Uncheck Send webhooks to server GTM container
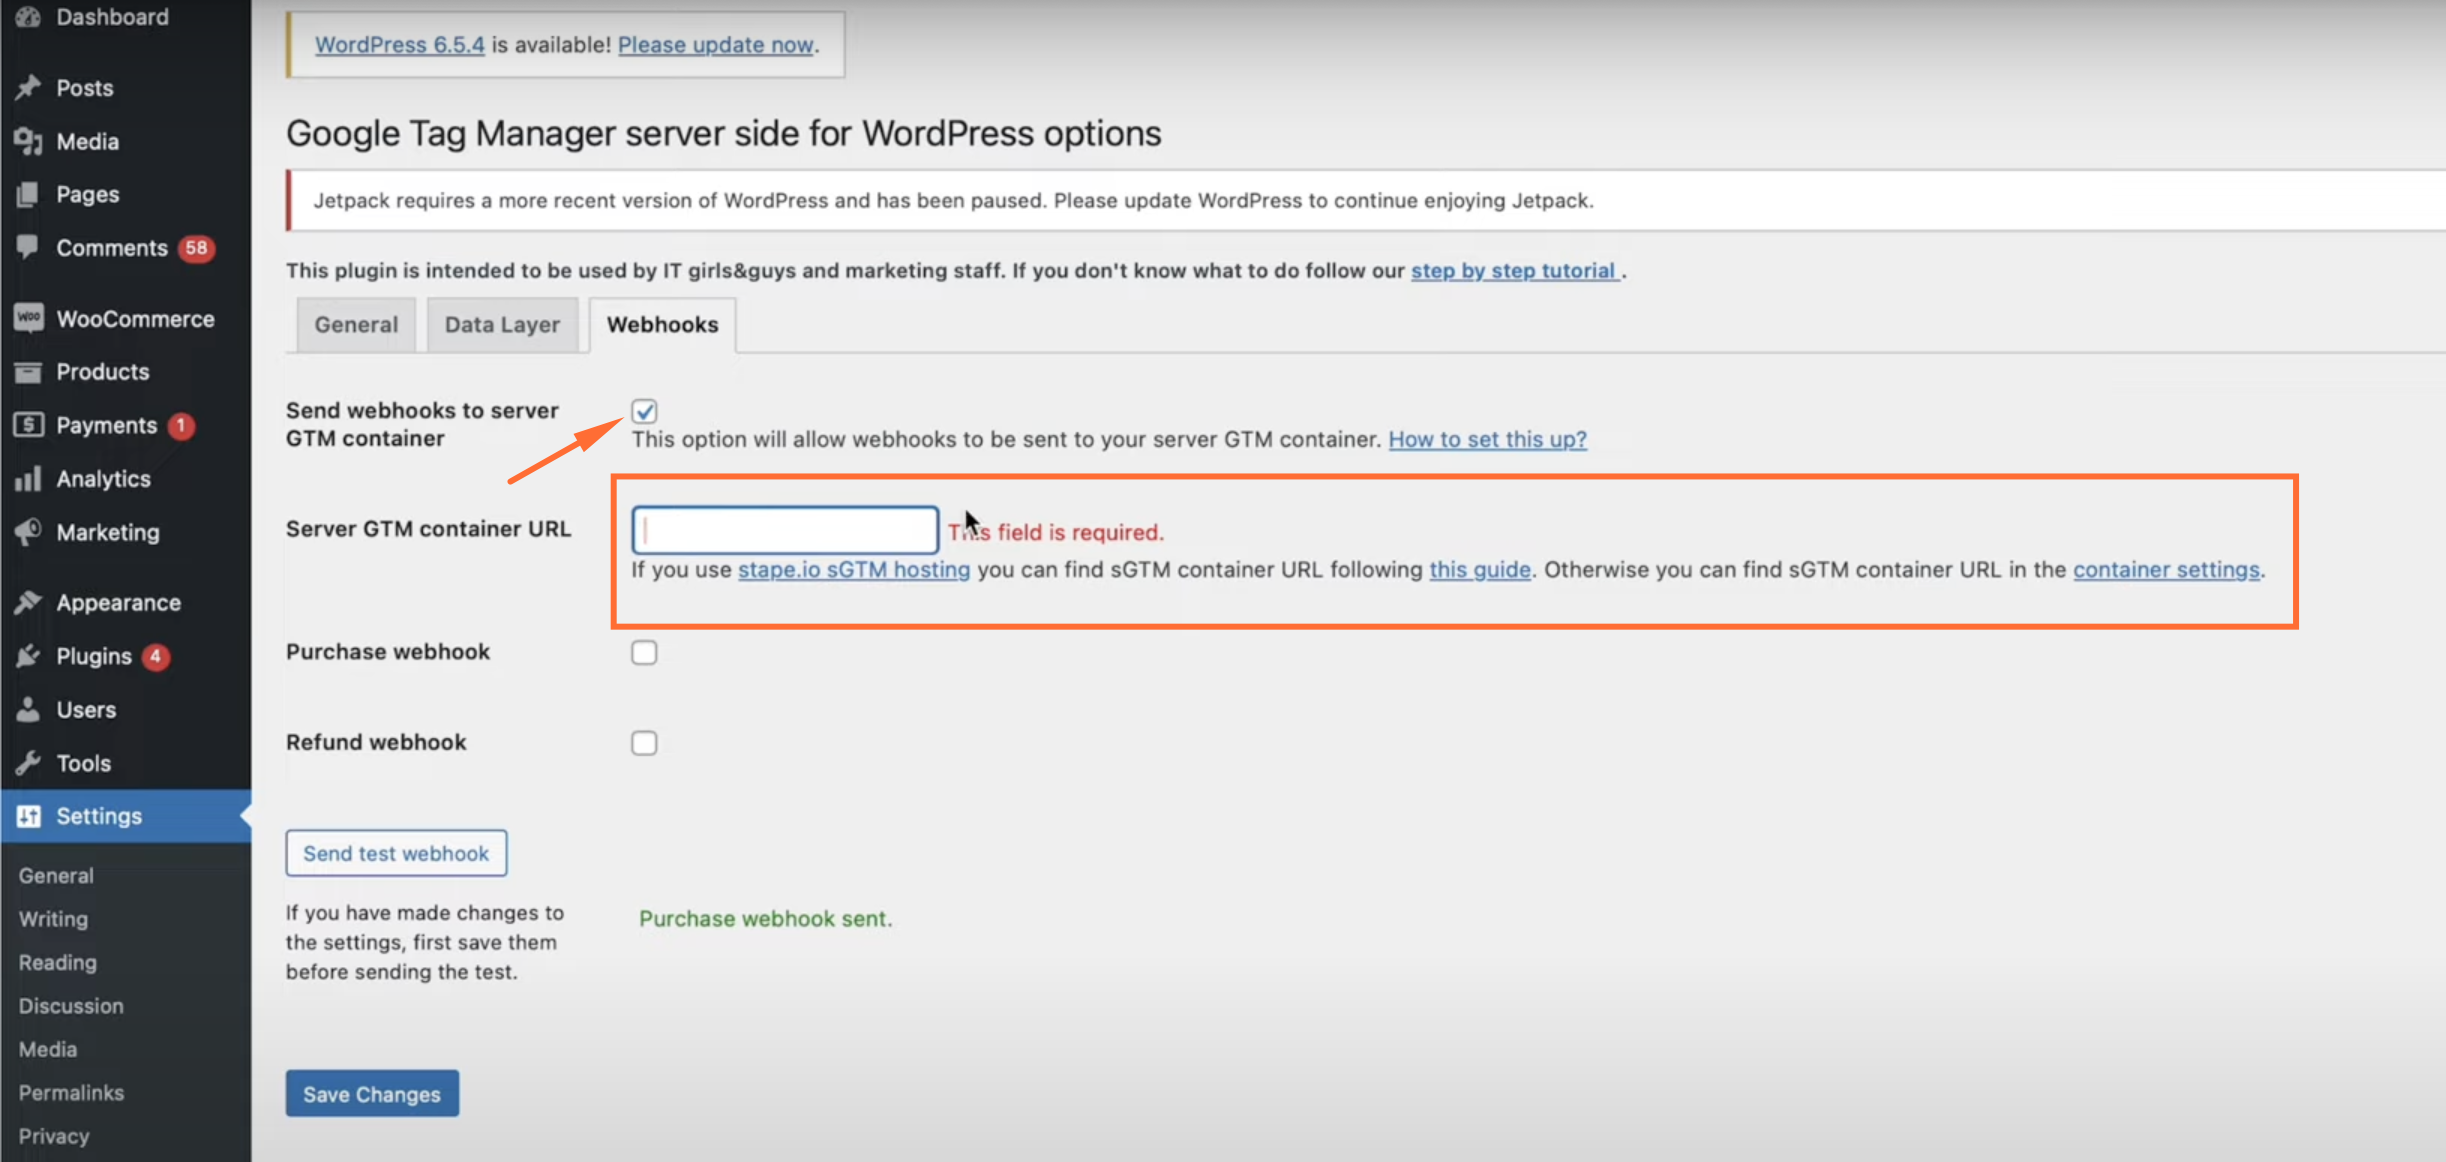 click(644, 411)
